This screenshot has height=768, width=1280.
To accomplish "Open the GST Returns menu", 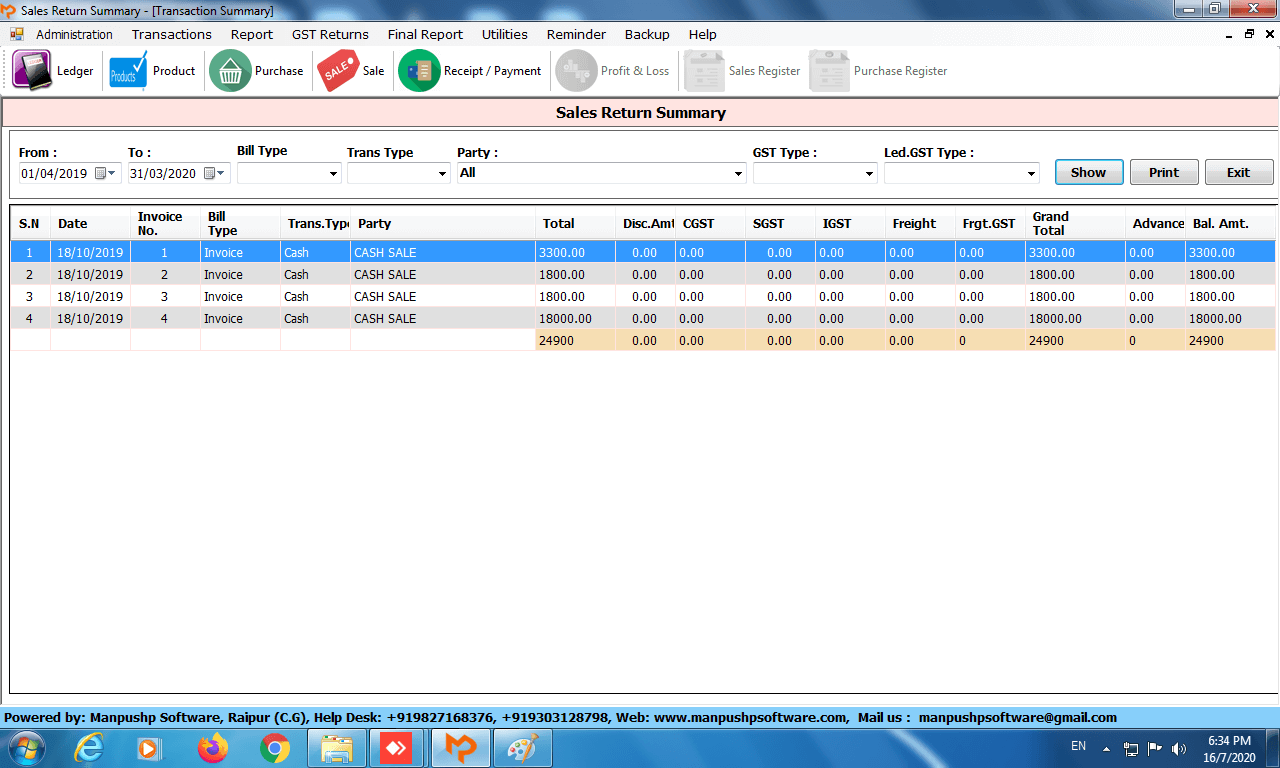I will click(x=330, y=34).
